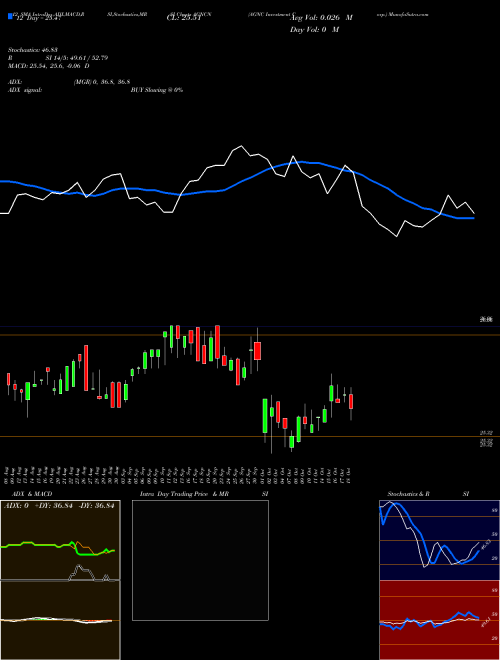This screenshot has height=660, width=500.
Task: Click the 'SI 14/3: 49.61 / 52.79' text
Action: click(77, 58)
